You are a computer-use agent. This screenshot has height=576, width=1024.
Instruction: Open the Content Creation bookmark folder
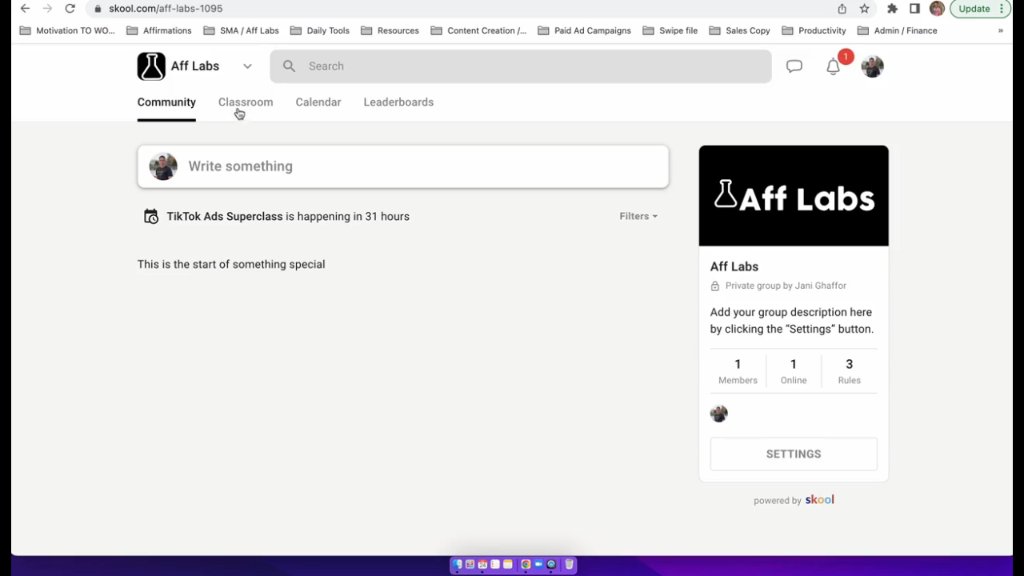click(x=478, y=31)
